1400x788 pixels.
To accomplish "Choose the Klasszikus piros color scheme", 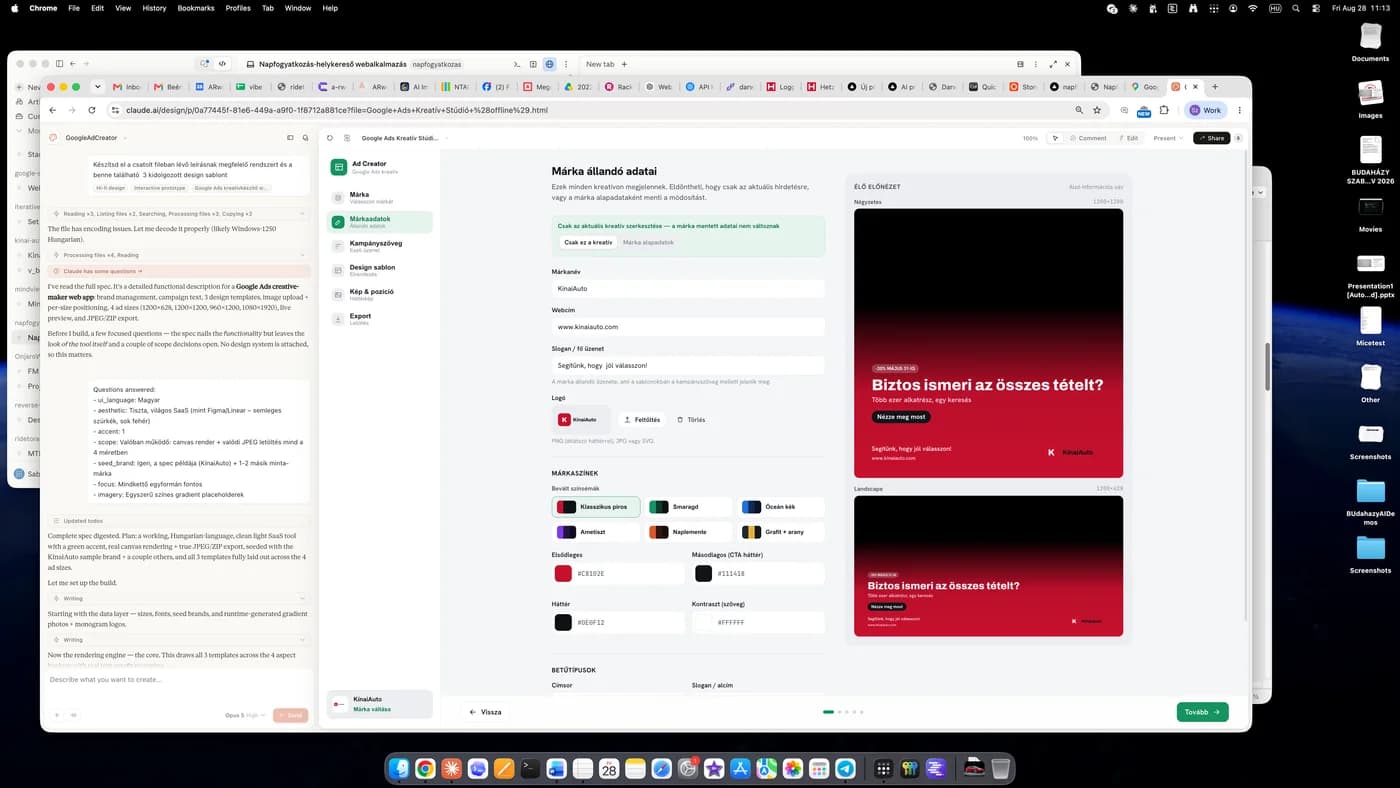I will point(596,507).
